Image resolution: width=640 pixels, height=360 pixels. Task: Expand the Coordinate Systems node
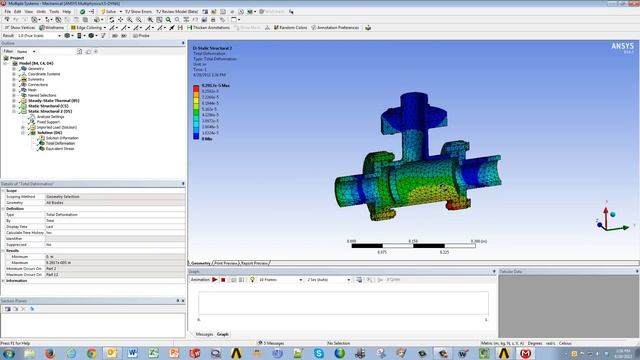(x=14, y=74)
